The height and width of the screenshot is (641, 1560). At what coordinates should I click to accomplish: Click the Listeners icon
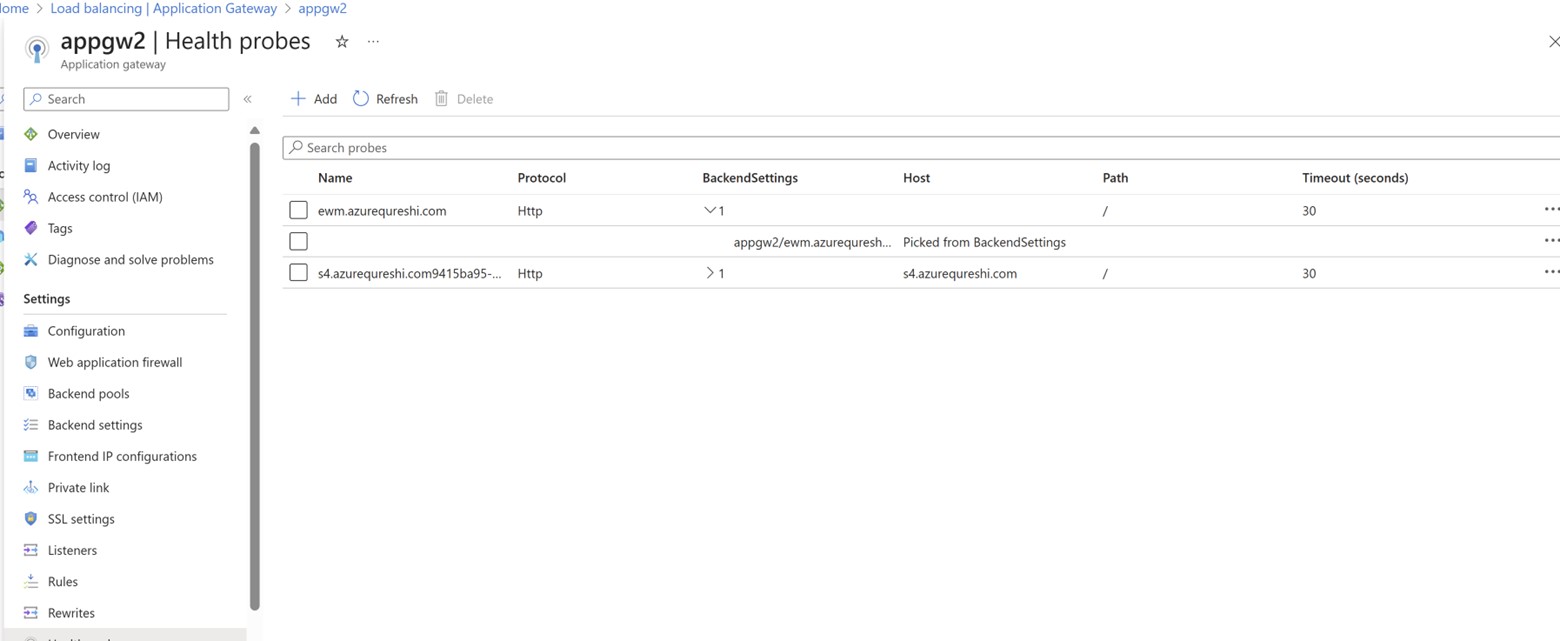[31, 550]
